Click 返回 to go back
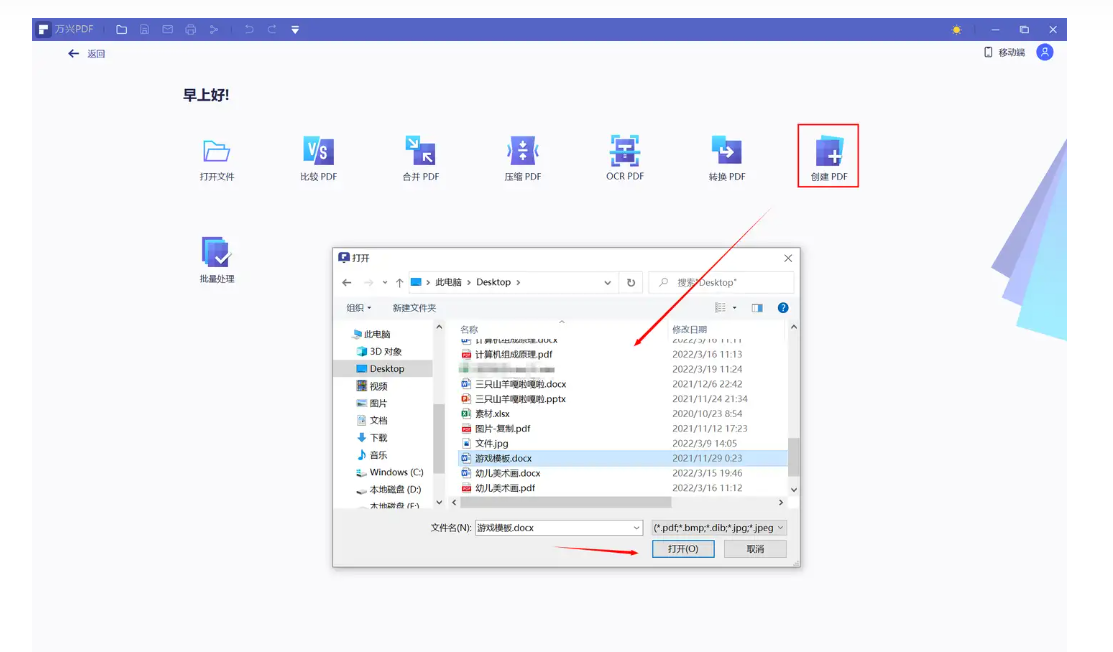Image resolution: width=1113 pixels, height=652 pixels. 86,52
